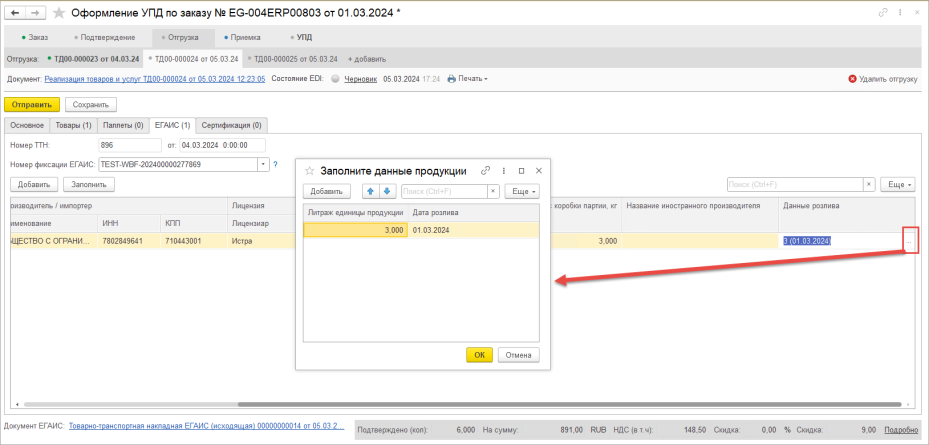Select the KPP cell 710443001
Screen dimensions: 929x445
click(x=194, y=241)
